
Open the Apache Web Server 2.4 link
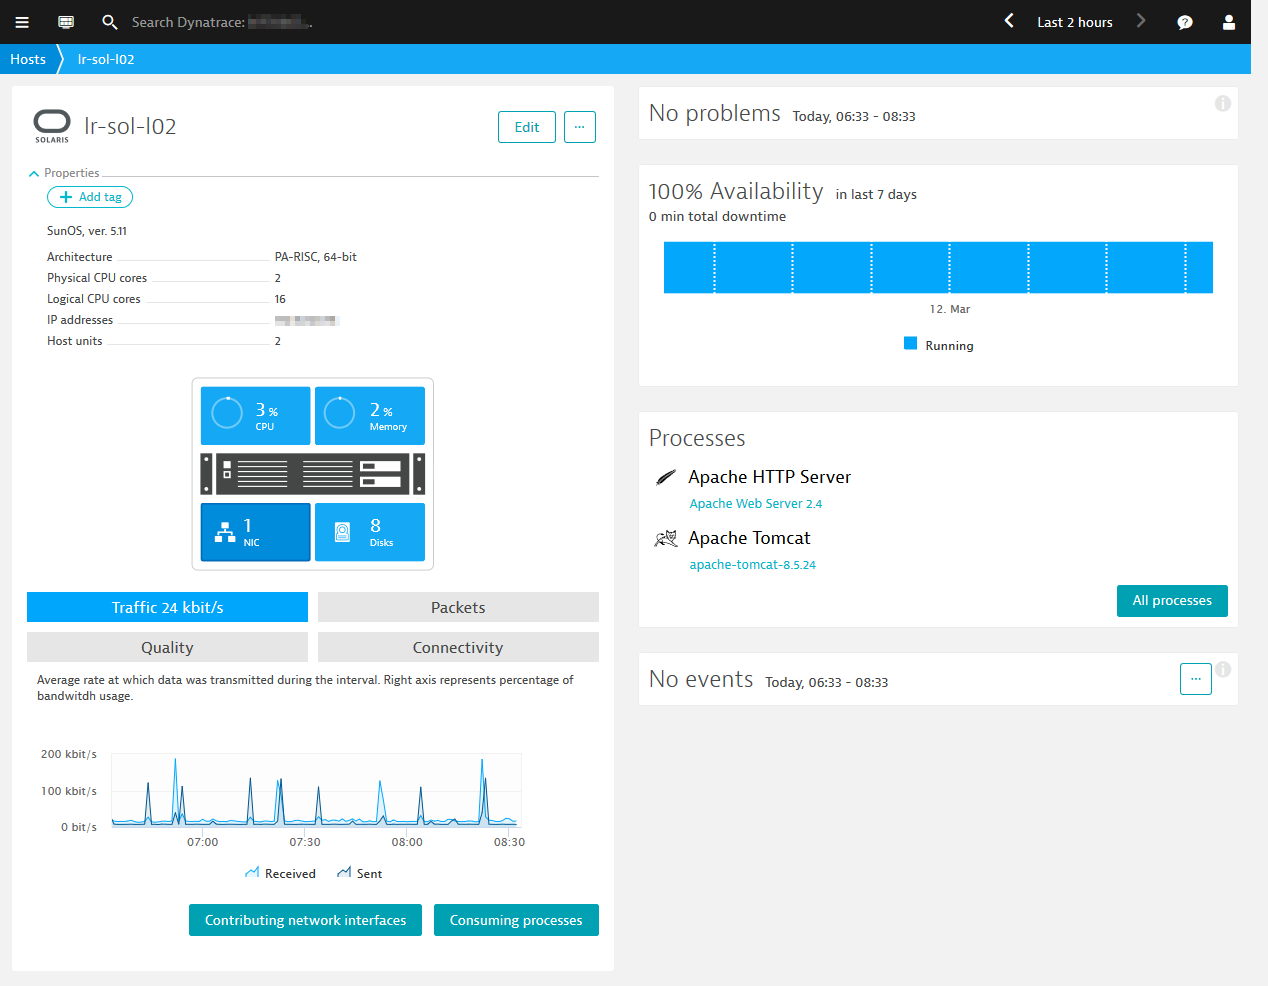(x=756, y=504)
